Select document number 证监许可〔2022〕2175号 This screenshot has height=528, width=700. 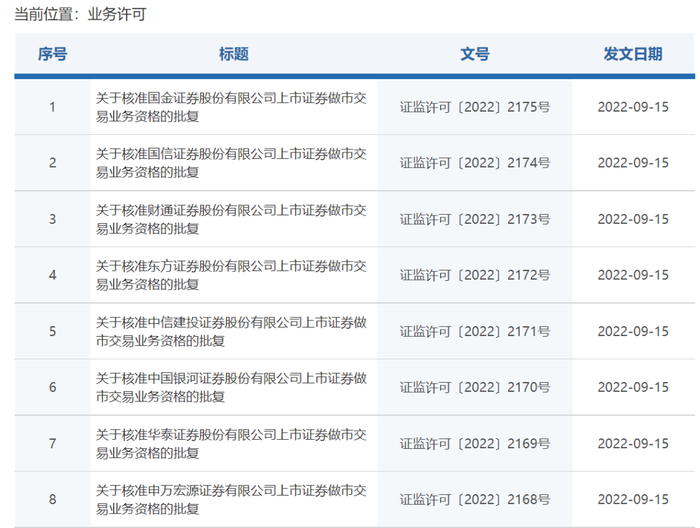click(475, 107)
